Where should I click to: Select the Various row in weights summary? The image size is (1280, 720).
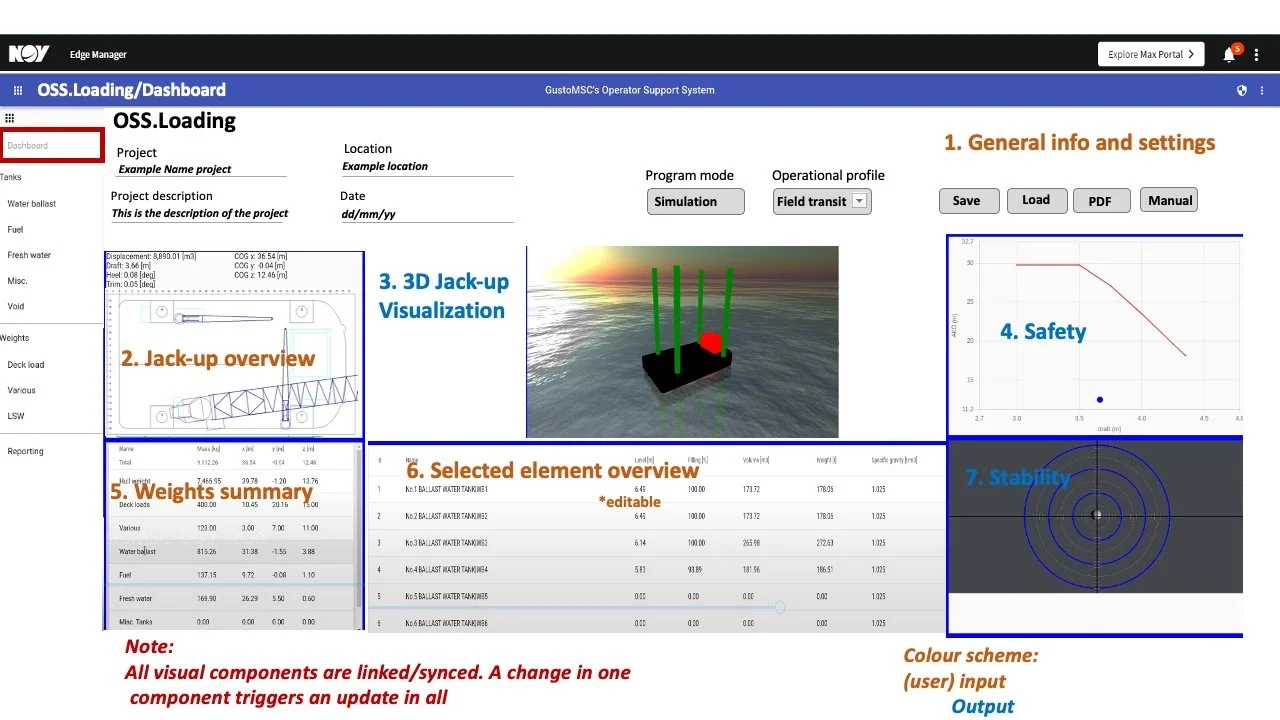(x=229, y=527)
